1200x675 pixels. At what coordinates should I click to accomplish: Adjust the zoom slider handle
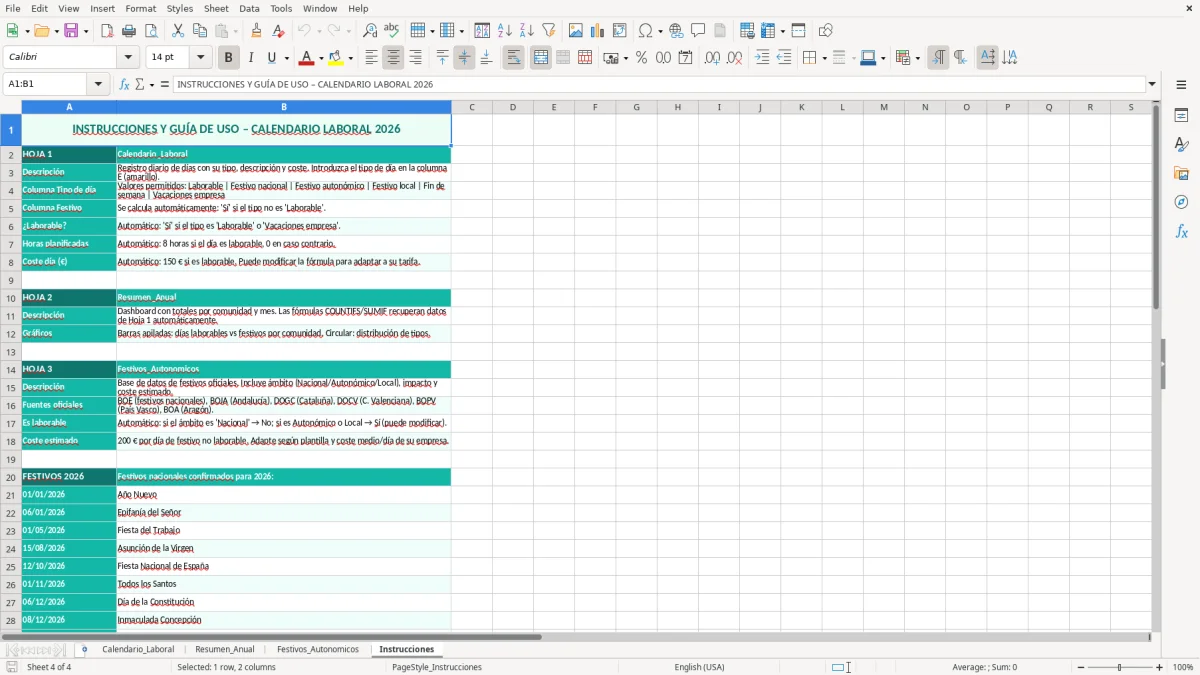click(1120, 667)
